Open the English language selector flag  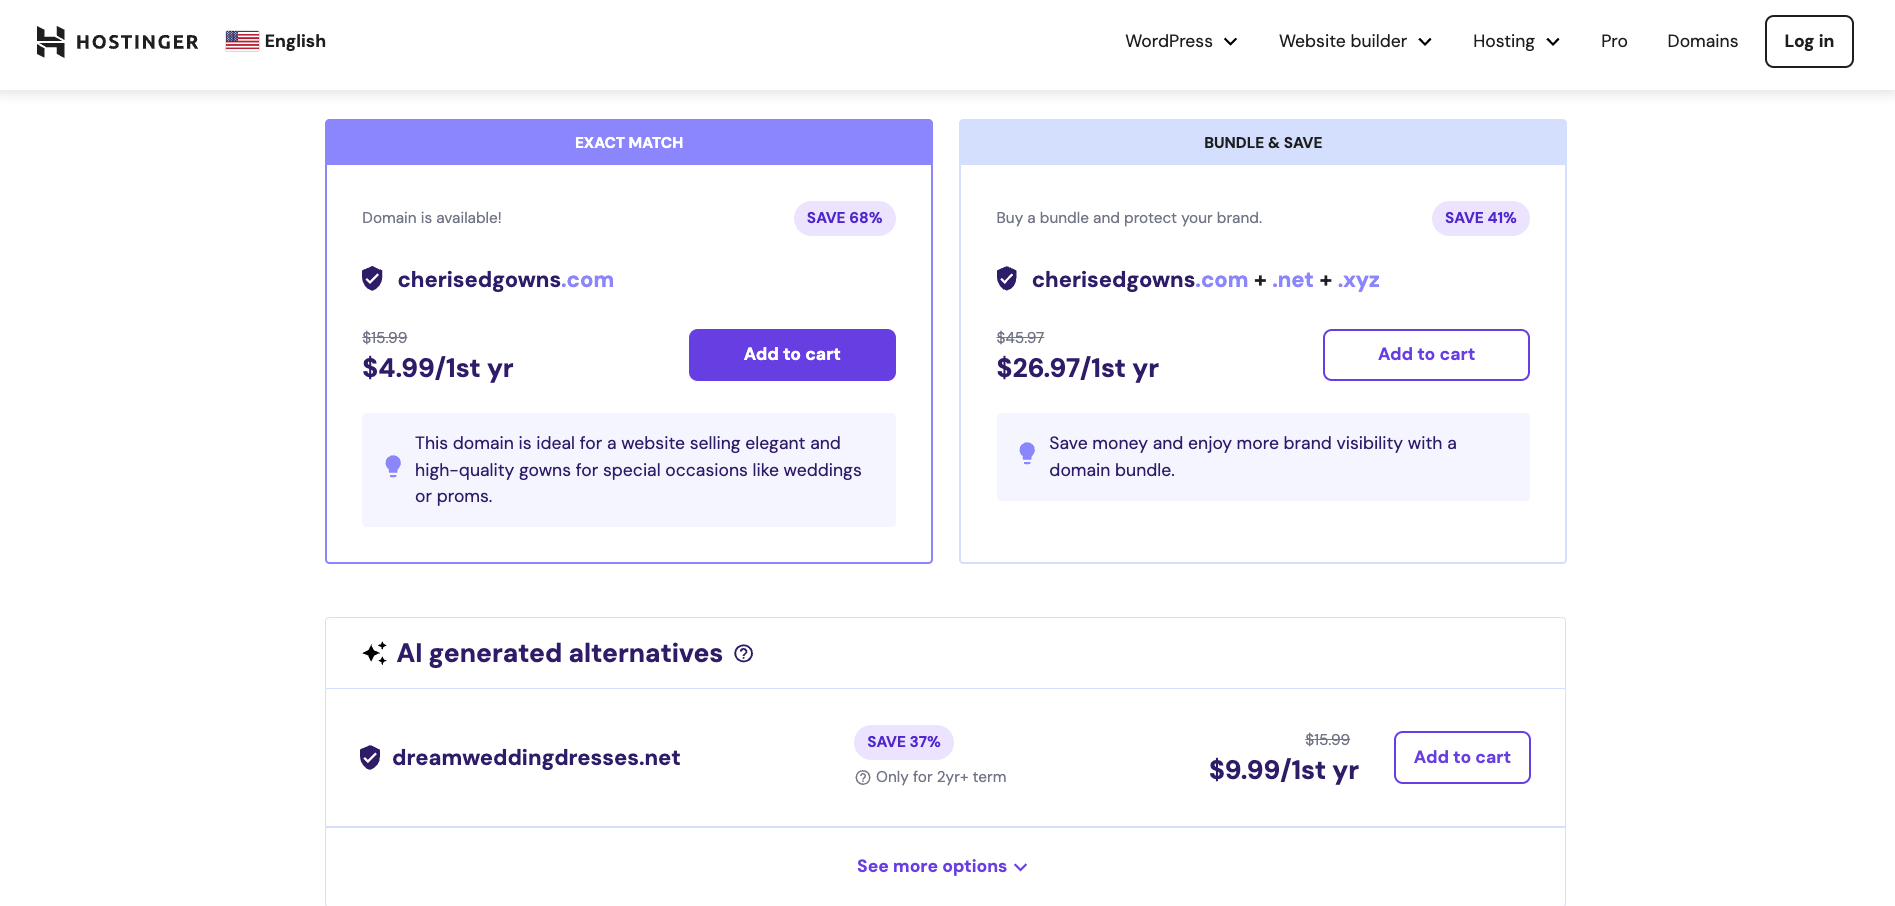tap(242, 41)
